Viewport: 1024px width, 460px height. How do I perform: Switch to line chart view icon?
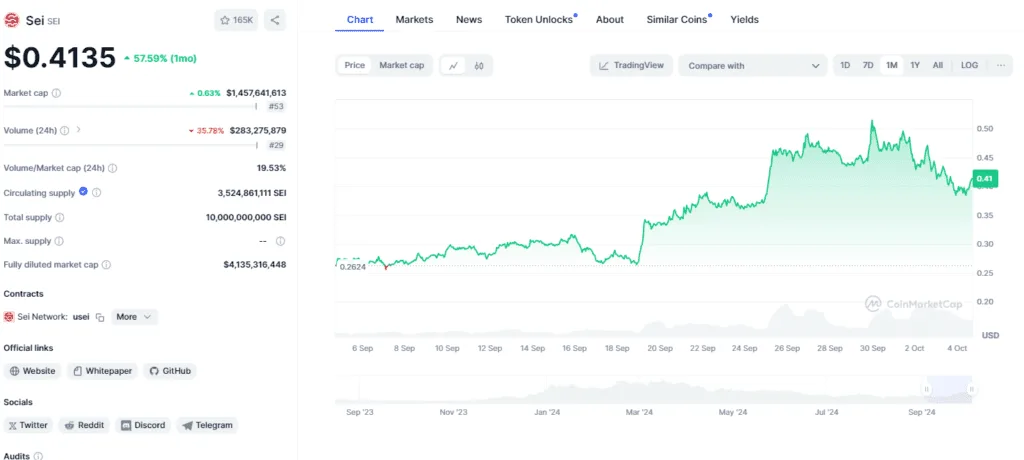tap(453, 65)
